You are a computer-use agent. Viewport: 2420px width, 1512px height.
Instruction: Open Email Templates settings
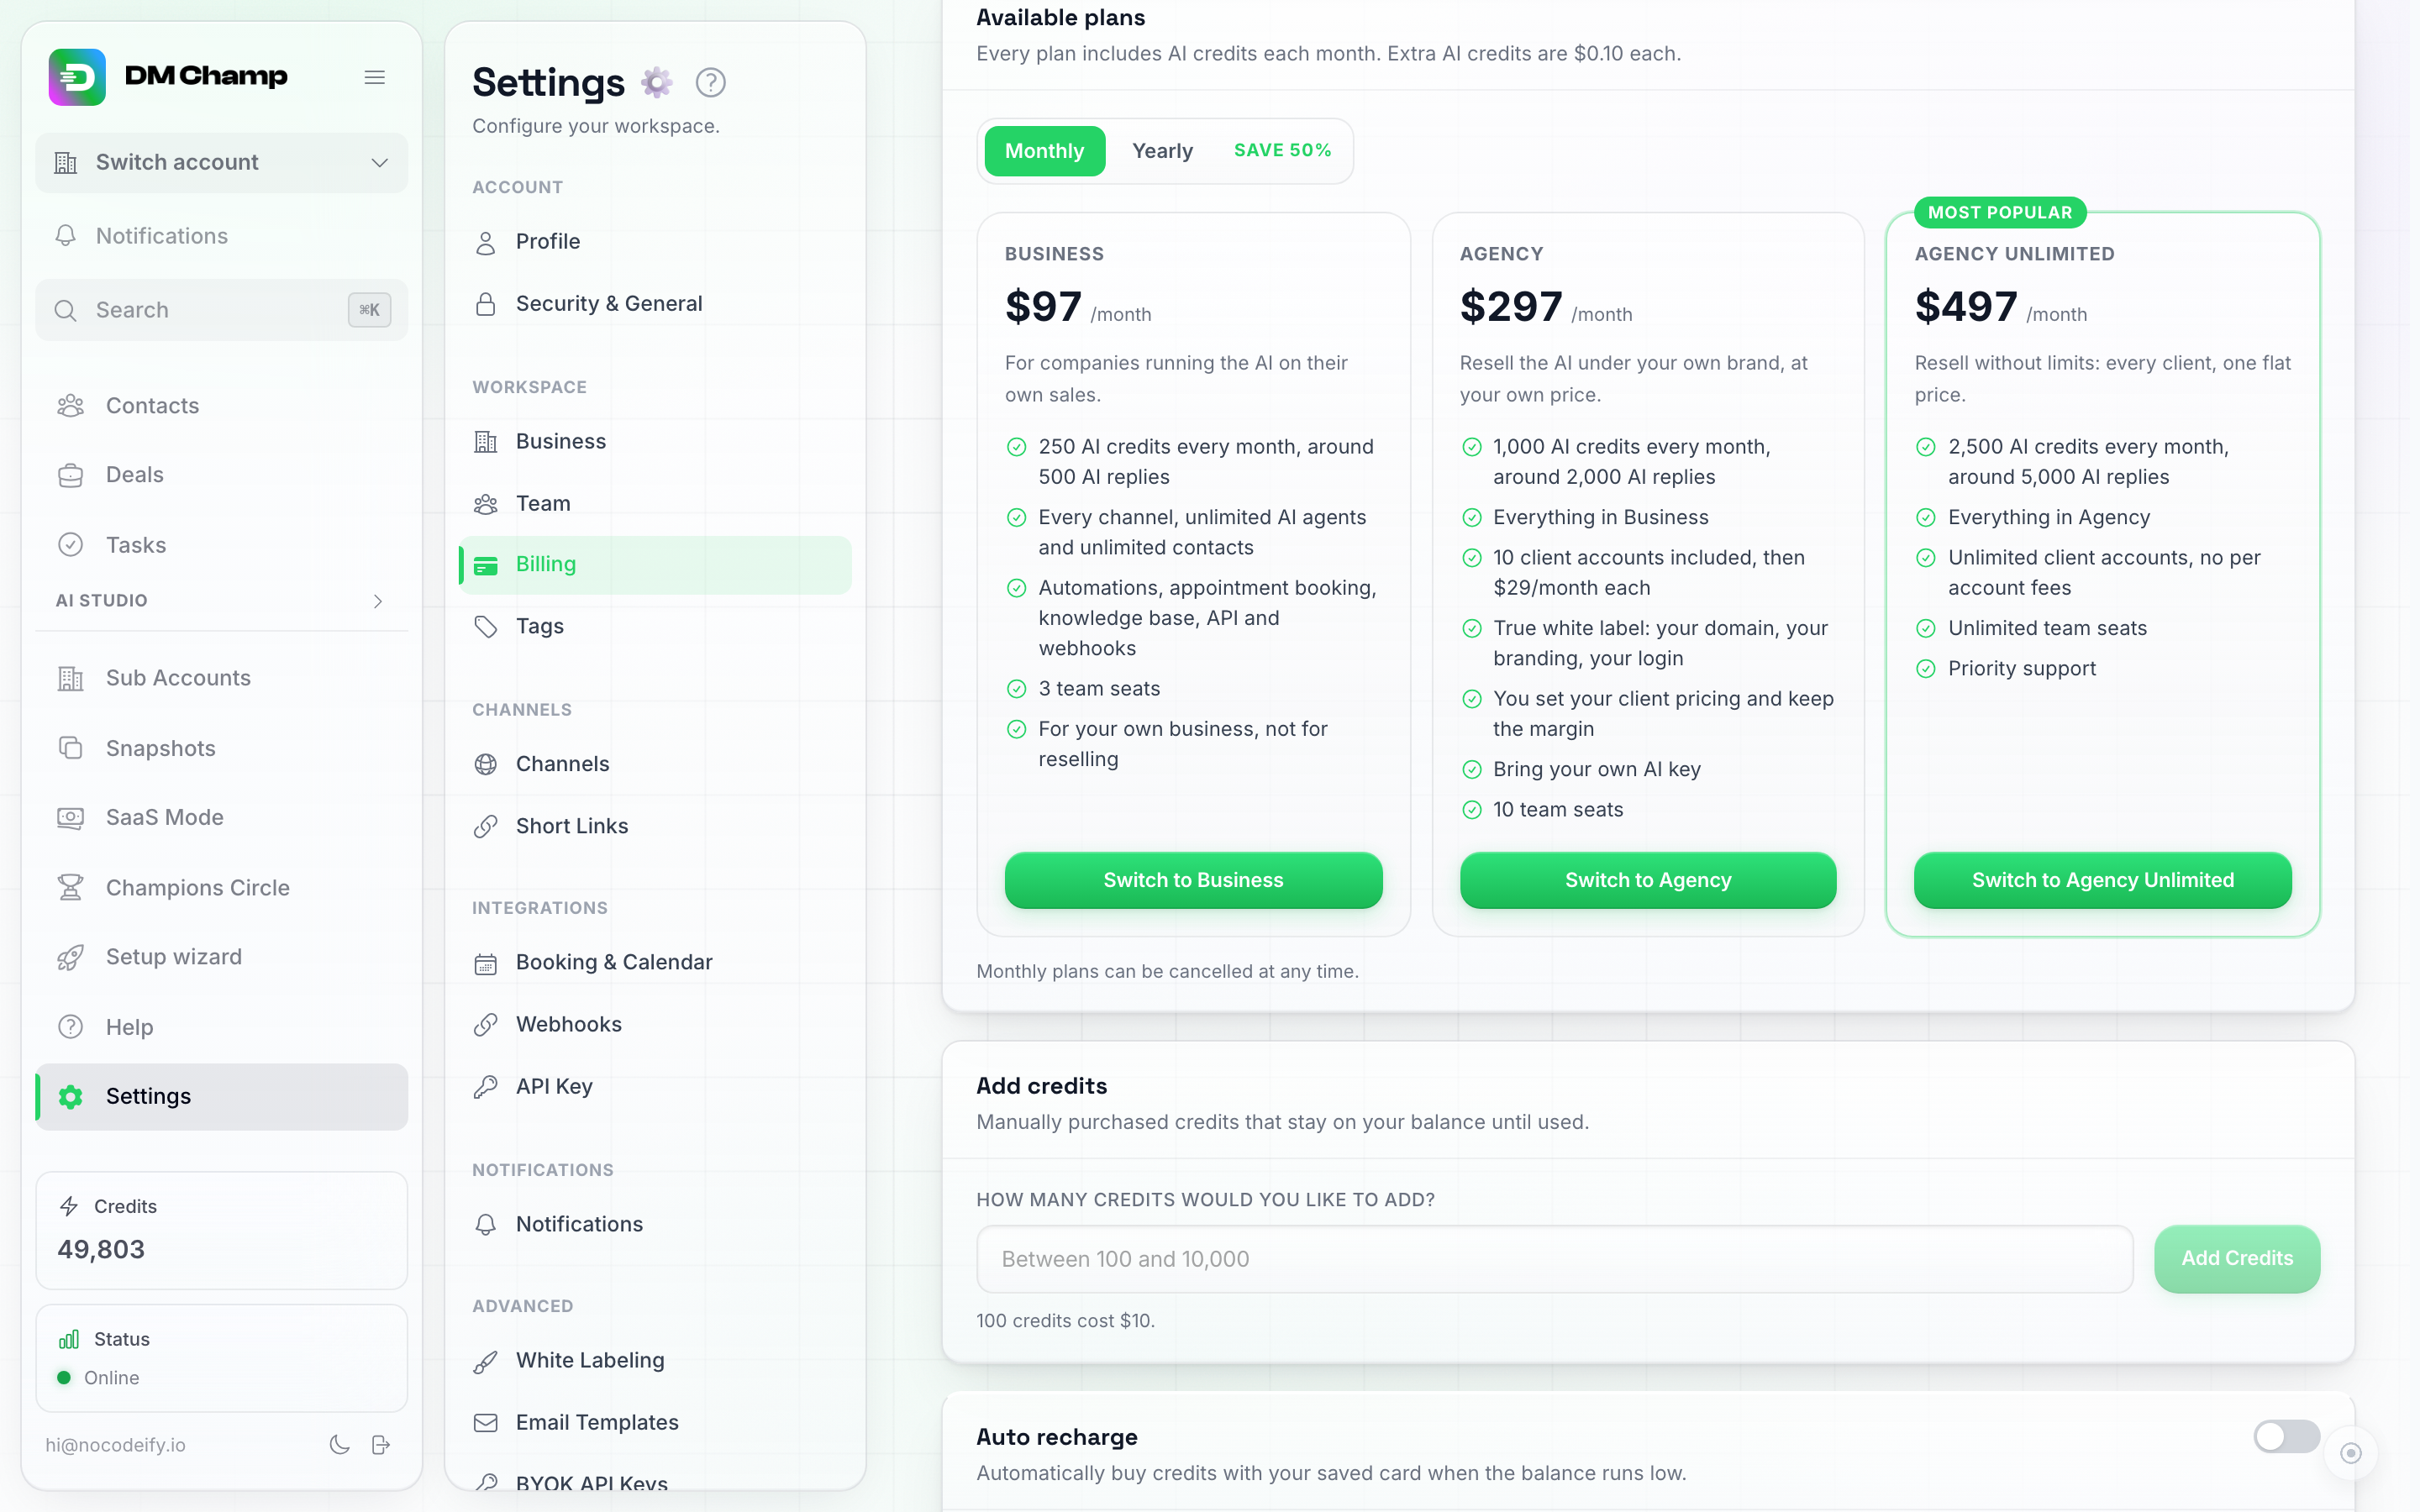(655, 1422)
